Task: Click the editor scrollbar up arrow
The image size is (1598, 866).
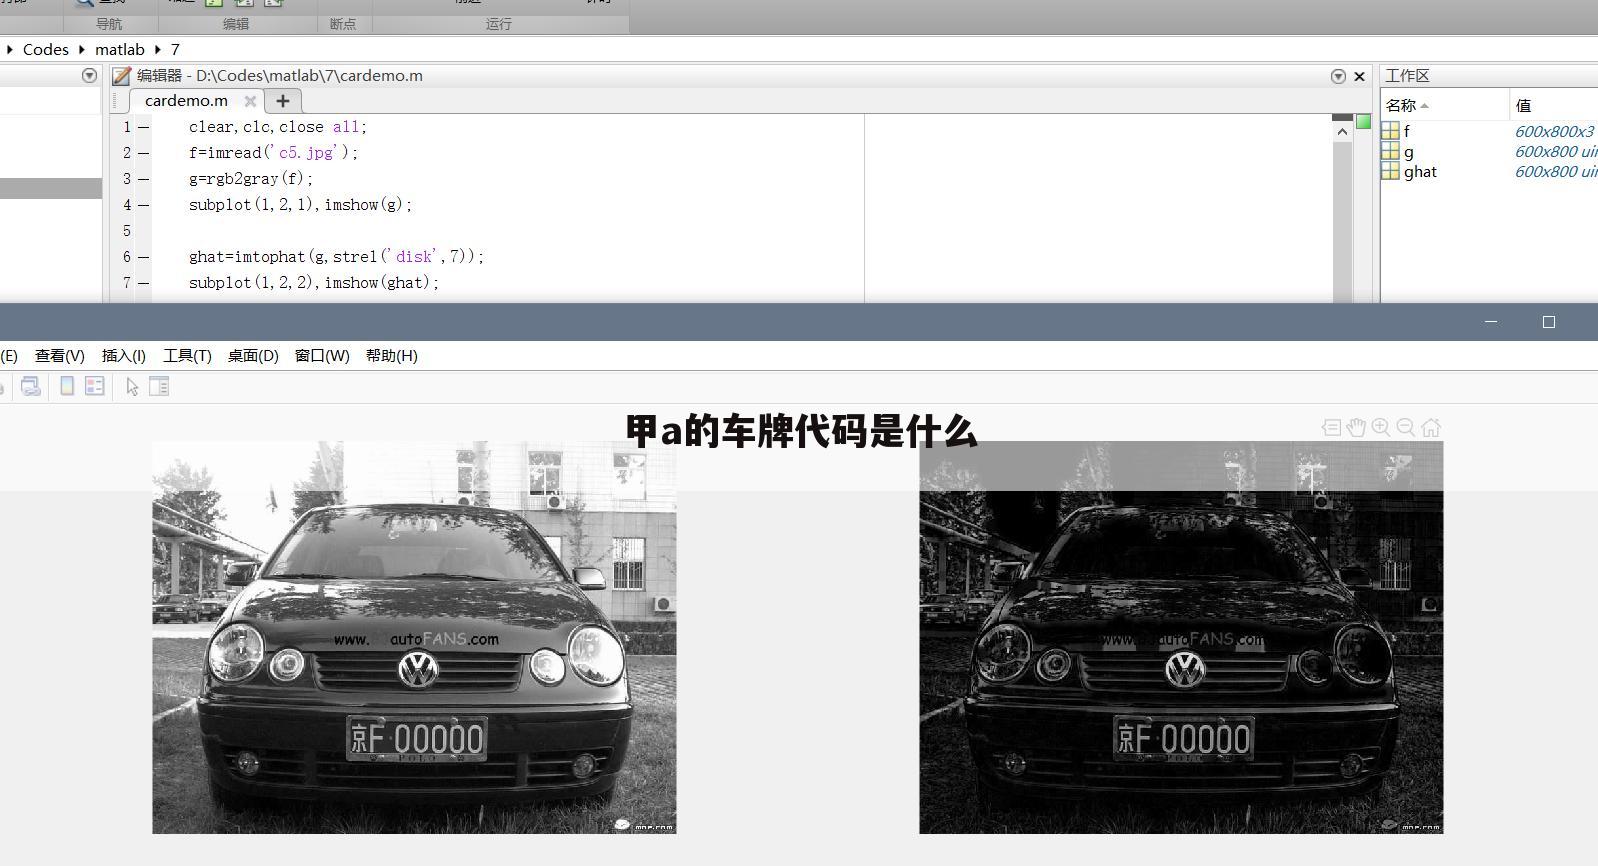Action: (x=1342, y=131)
